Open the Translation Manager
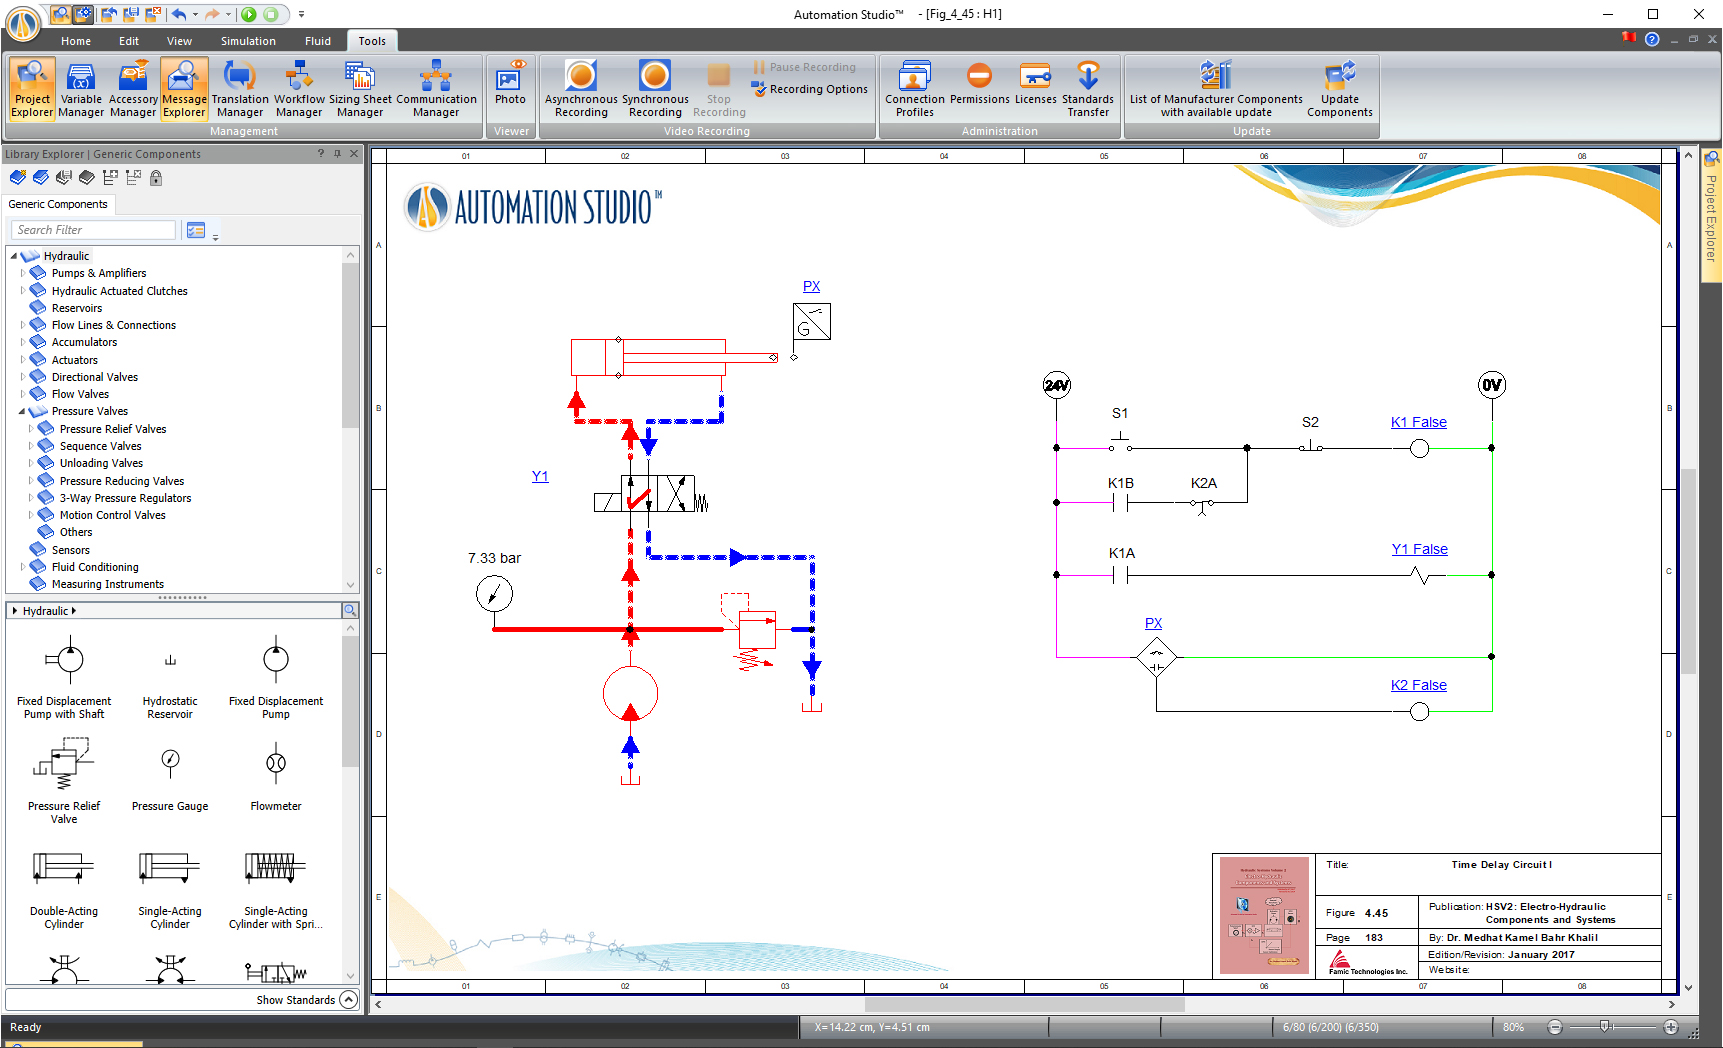This screenshot has width=1723, height=1048. tap(240, 88)
